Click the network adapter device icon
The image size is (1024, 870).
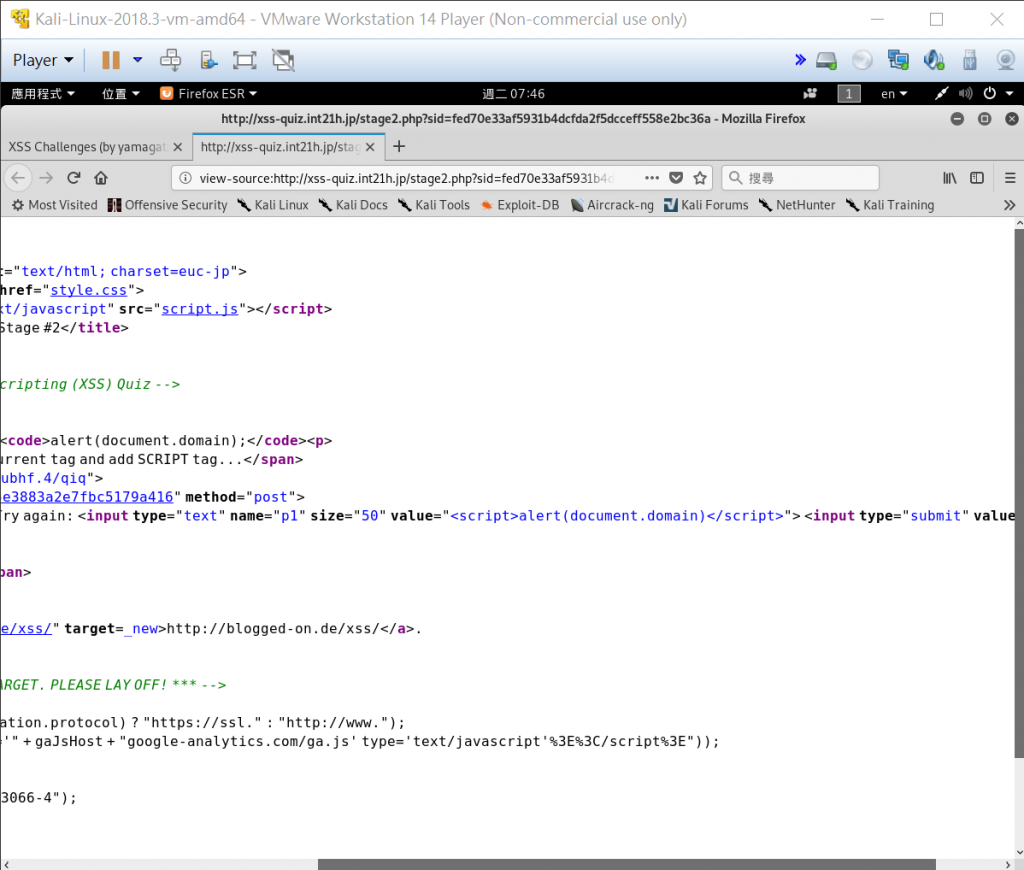tap(898, 60)
